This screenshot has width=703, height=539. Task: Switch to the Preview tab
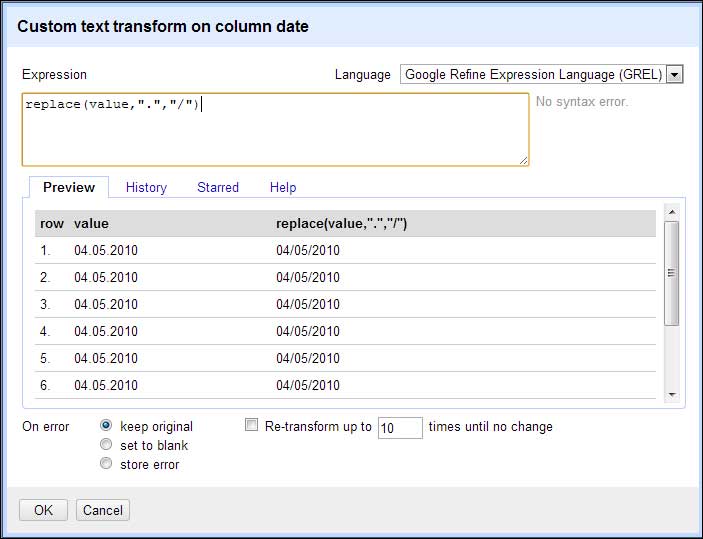tap(69, 187)
